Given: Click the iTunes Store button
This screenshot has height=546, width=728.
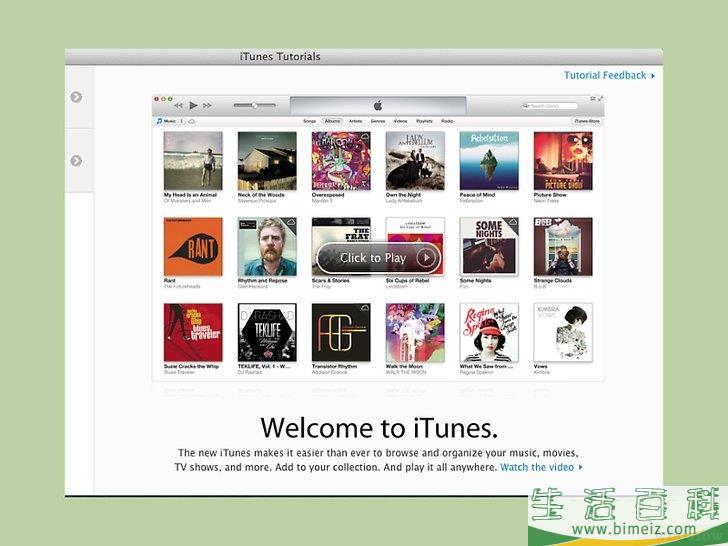Looking at the screenshot, I should click(x=587, y=121).
